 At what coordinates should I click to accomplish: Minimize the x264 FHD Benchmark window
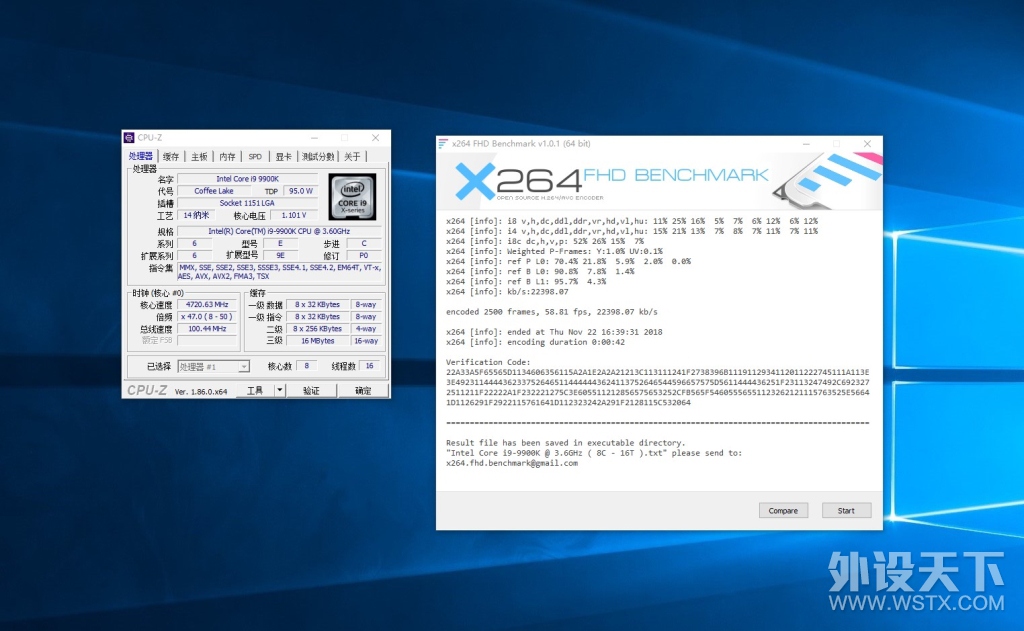[x=806, y=144]
